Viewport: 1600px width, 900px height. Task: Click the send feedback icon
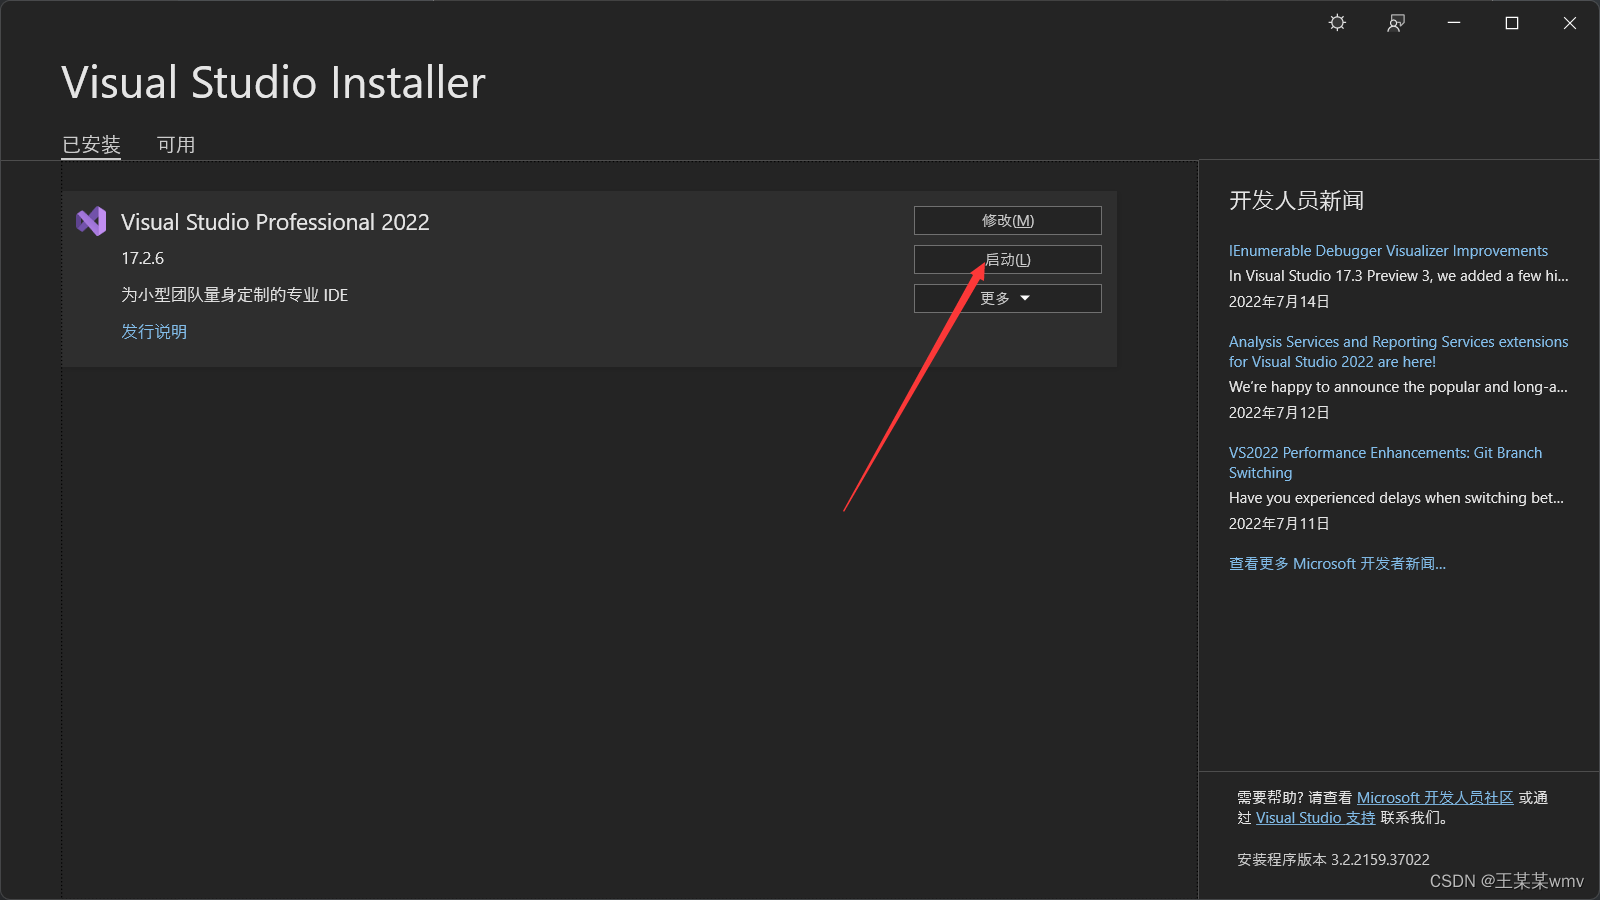coord(1395,22)
